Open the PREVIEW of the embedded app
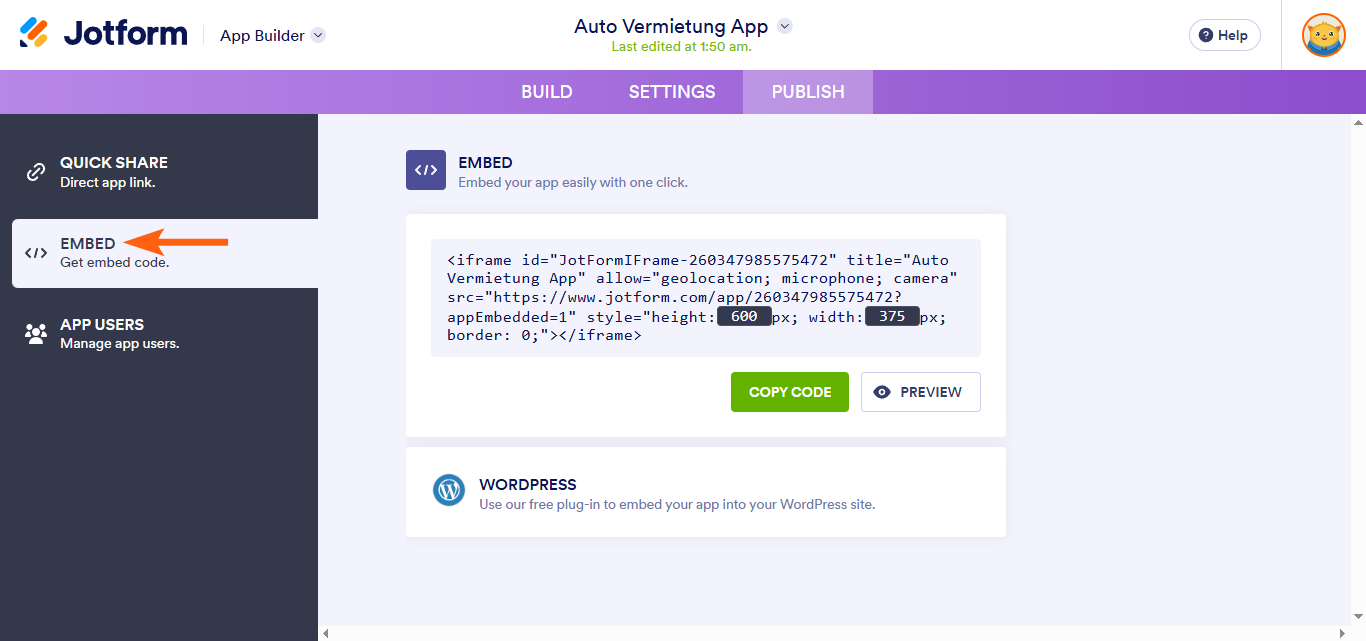 tap(920, 391)
